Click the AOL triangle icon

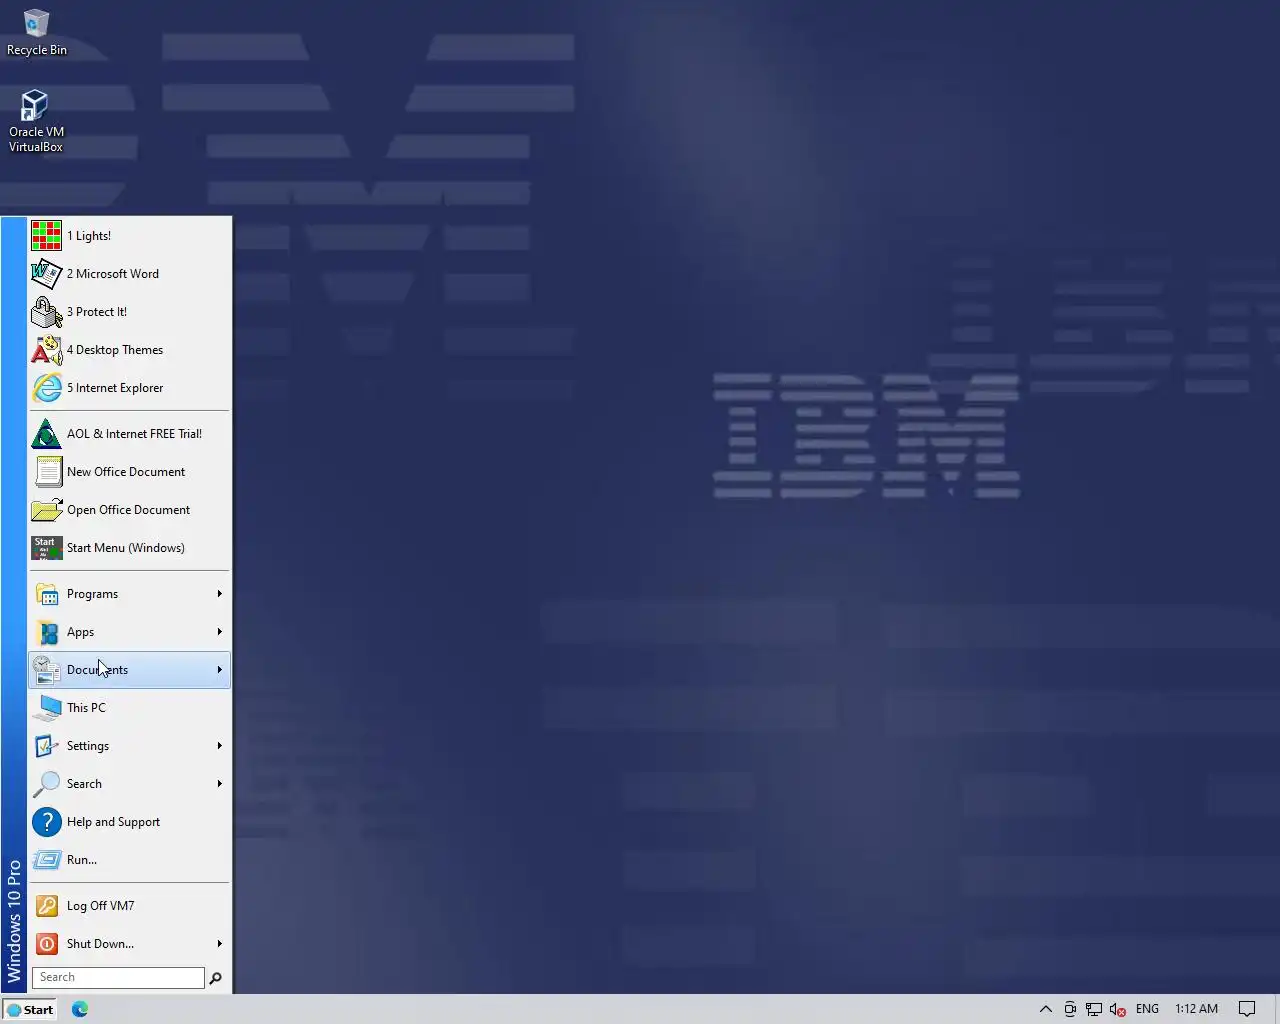coord(46,434)
